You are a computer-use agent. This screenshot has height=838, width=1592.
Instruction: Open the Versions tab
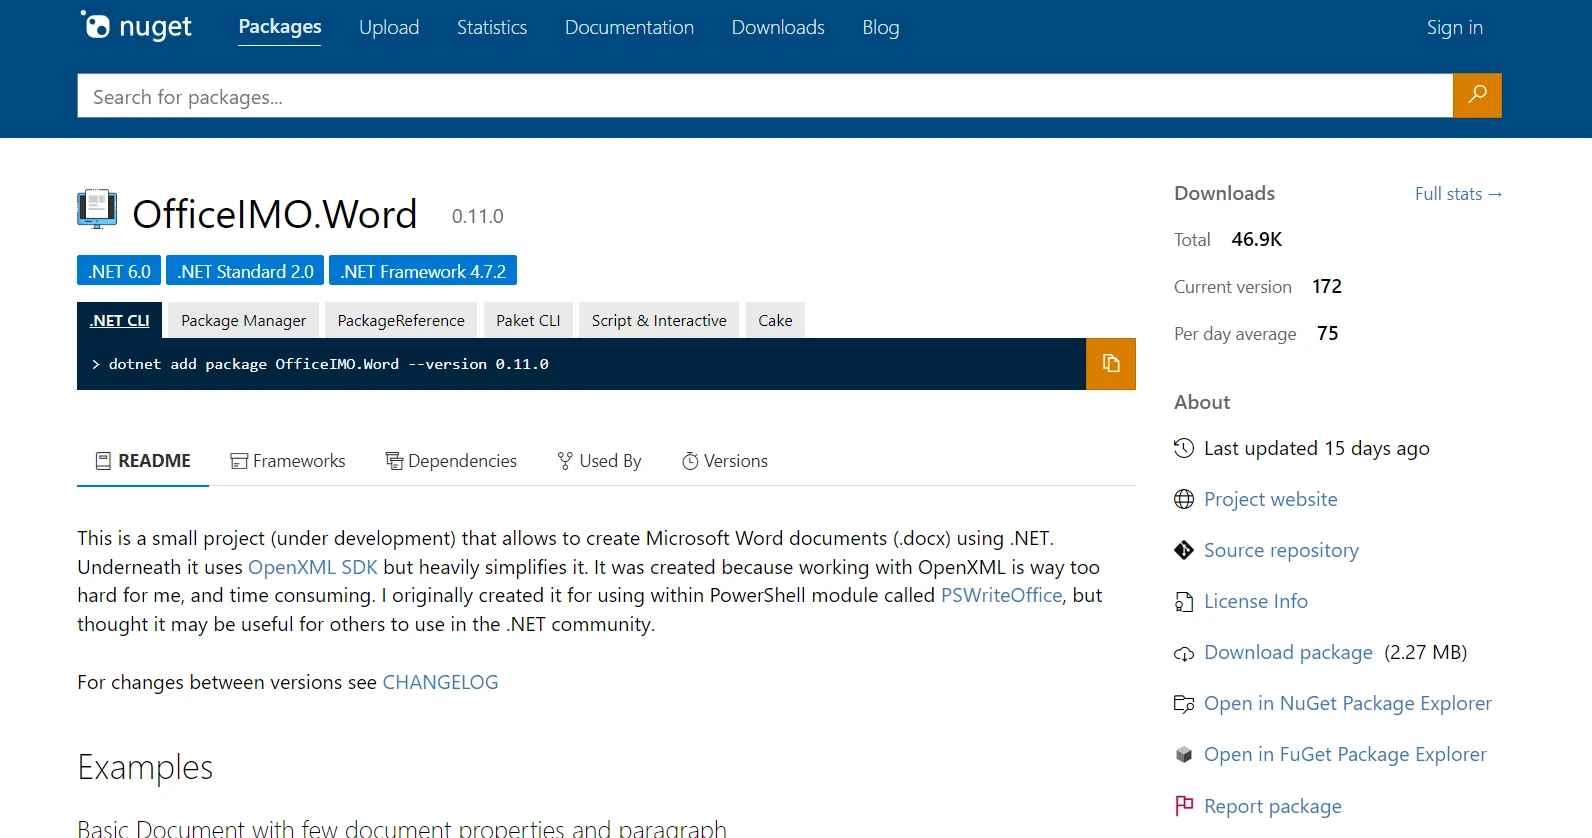(x=724, y=461)
